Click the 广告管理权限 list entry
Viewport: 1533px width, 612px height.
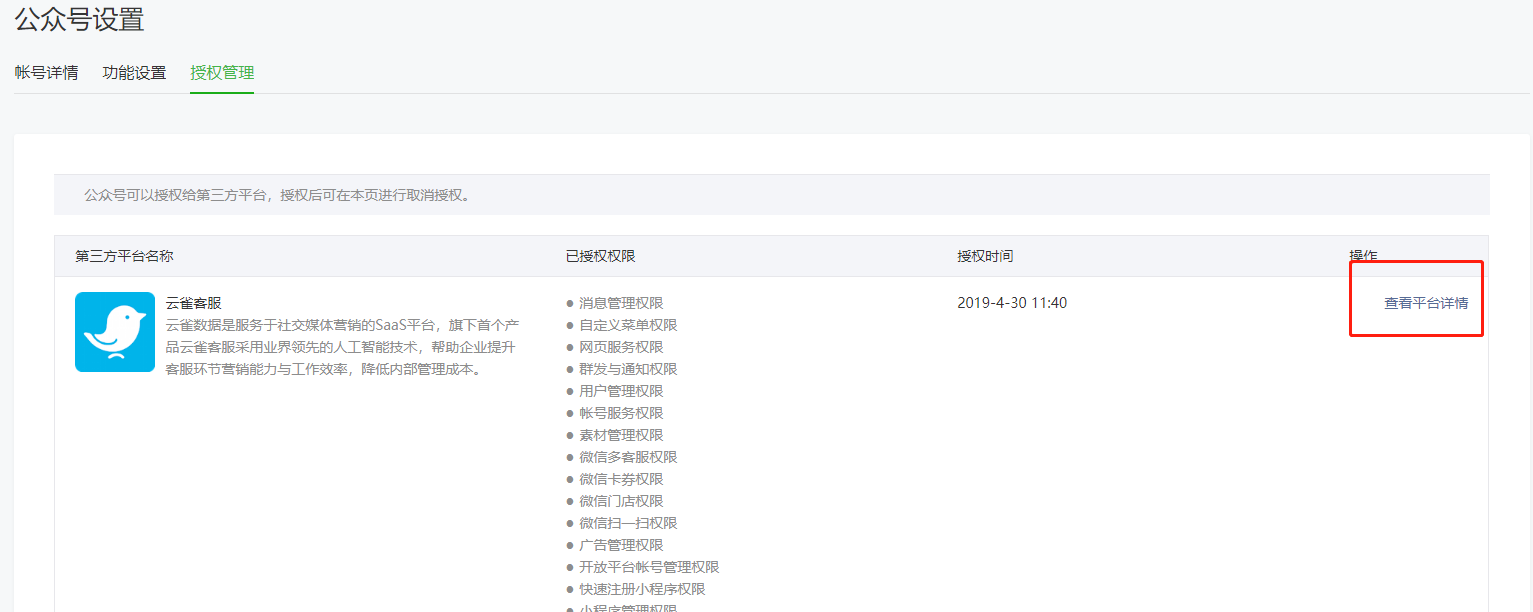(x=620, y=545)
